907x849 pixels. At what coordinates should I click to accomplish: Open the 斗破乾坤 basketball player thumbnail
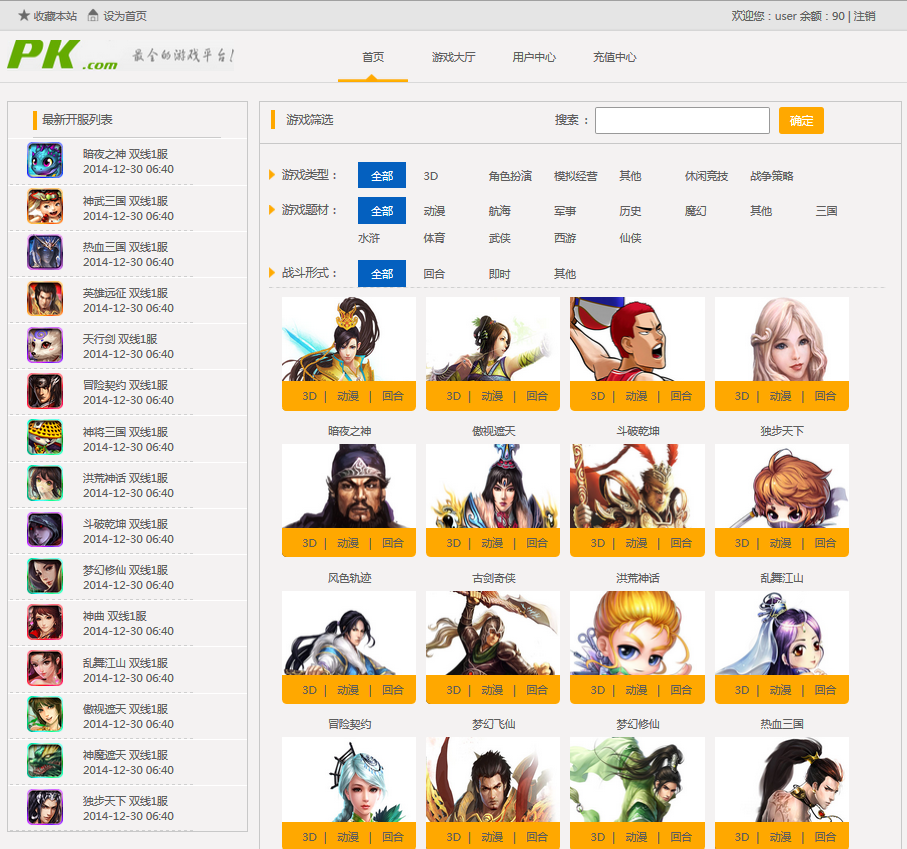[637, 339]
